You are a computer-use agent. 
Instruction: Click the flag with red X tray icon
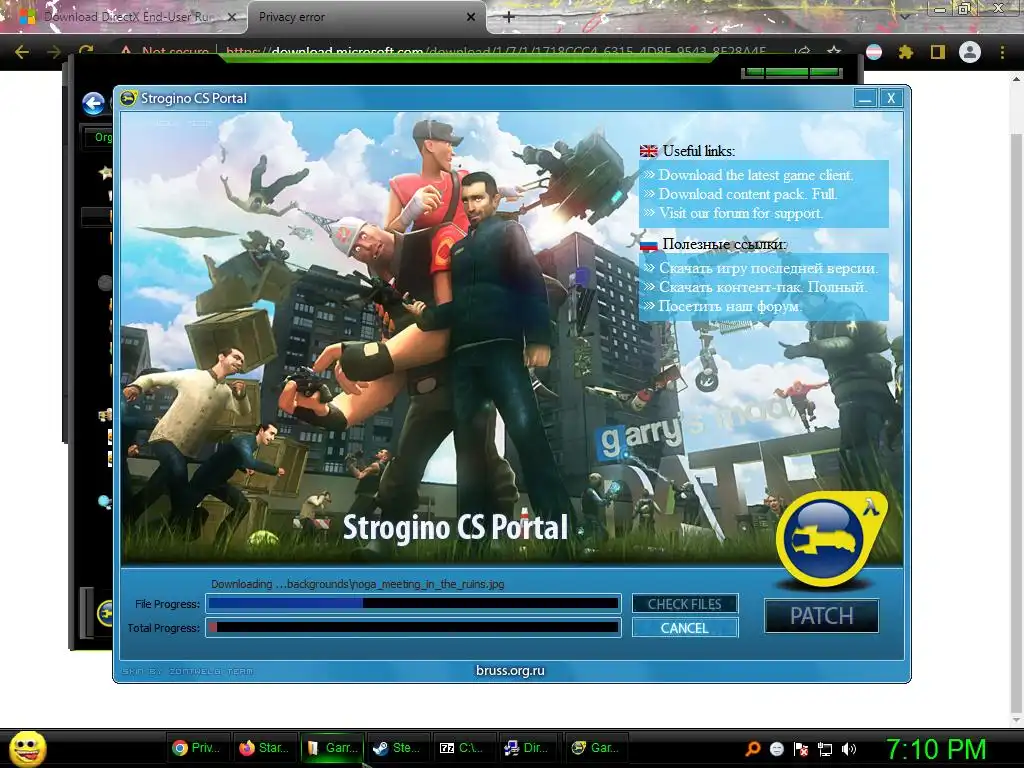point(801,749)
